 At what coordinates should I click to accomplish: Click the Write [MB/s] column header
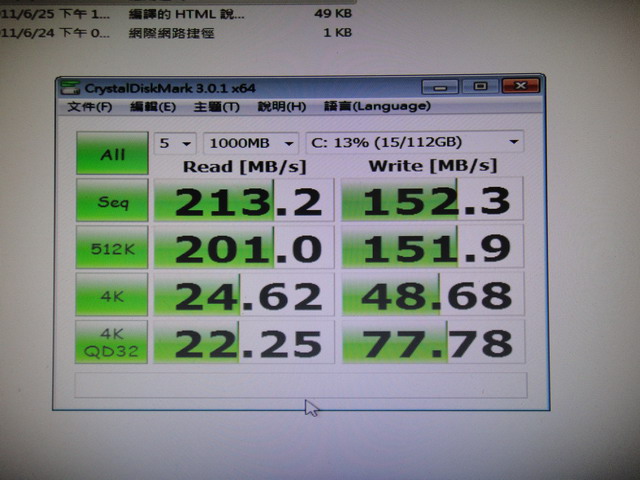click(x=433, y=166)
